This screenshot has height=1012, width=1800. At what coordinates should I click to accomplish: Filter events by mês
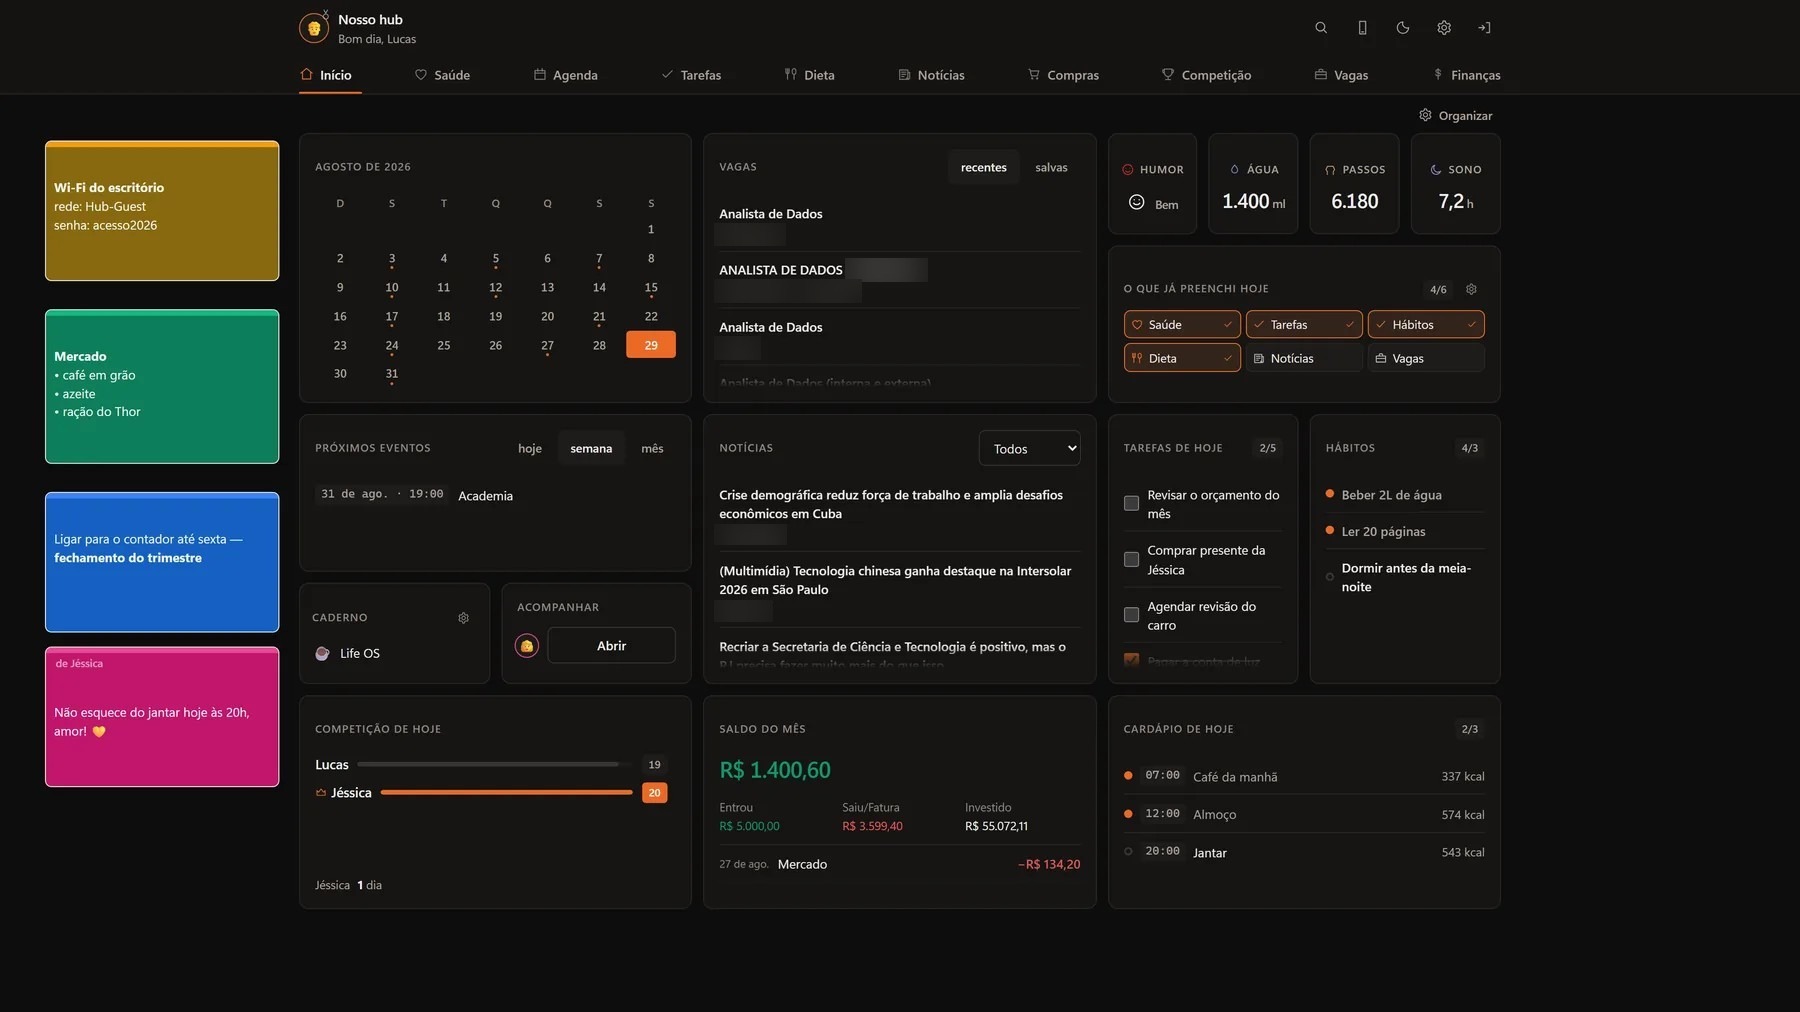[x=652, y=448]
